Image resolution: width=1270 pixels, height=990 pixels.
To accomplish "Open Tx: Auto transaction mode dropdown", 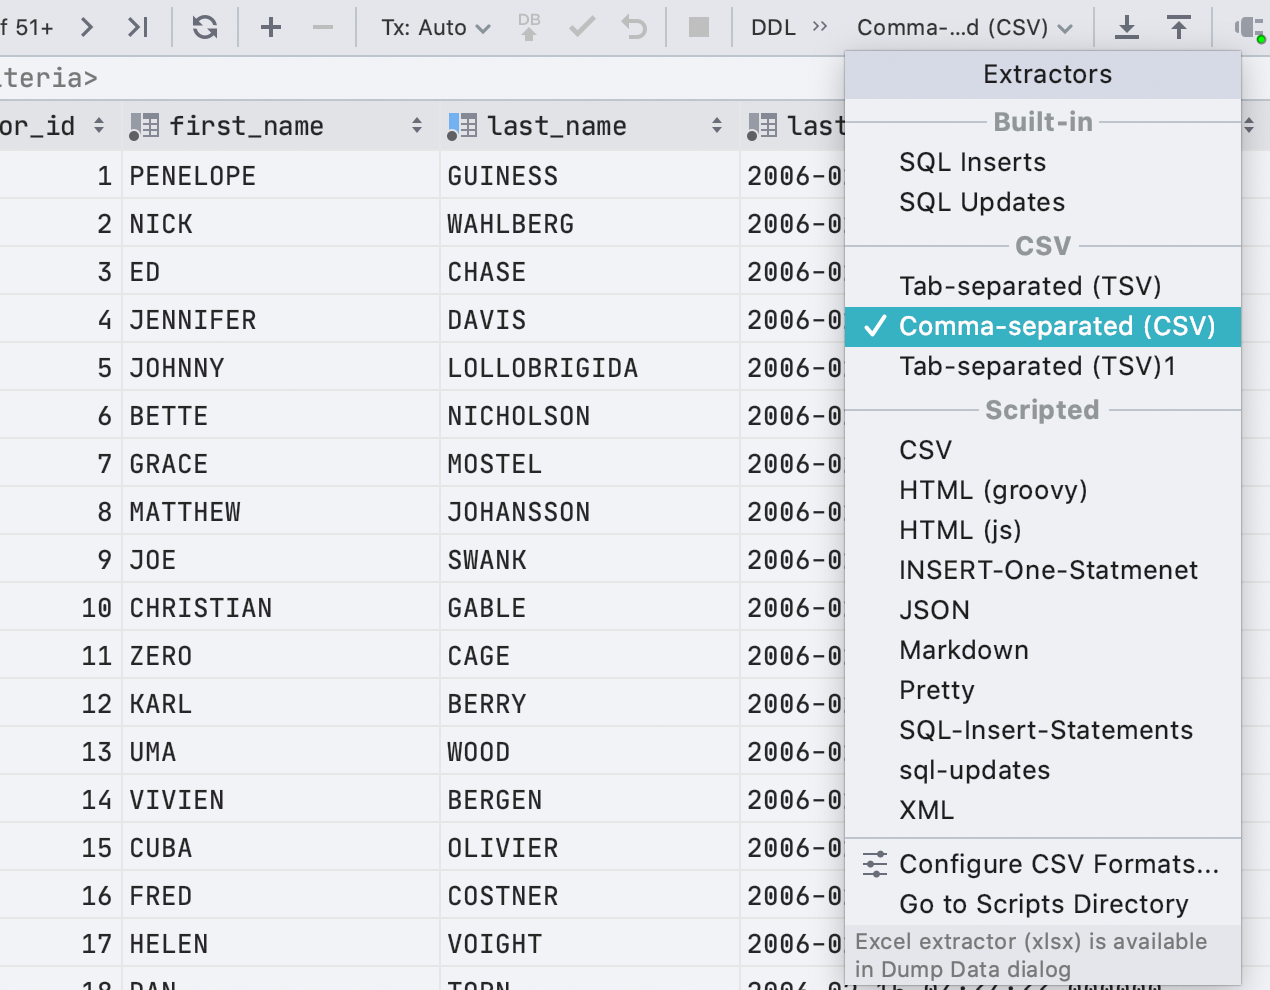I will (x=435, y=27).
